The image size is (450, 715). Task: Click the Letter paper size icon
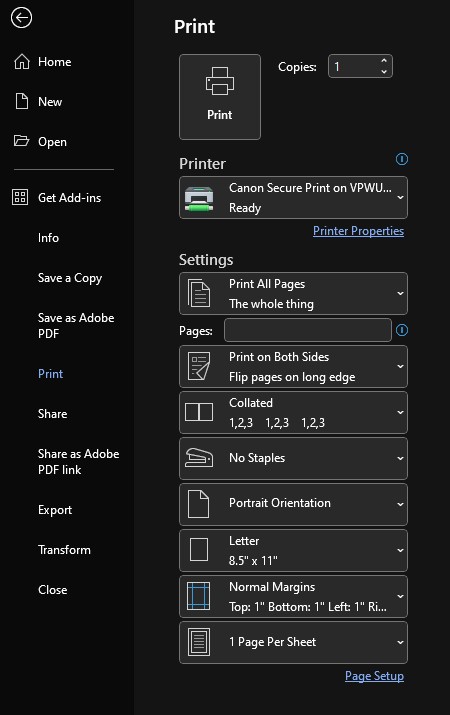[199, 550]
